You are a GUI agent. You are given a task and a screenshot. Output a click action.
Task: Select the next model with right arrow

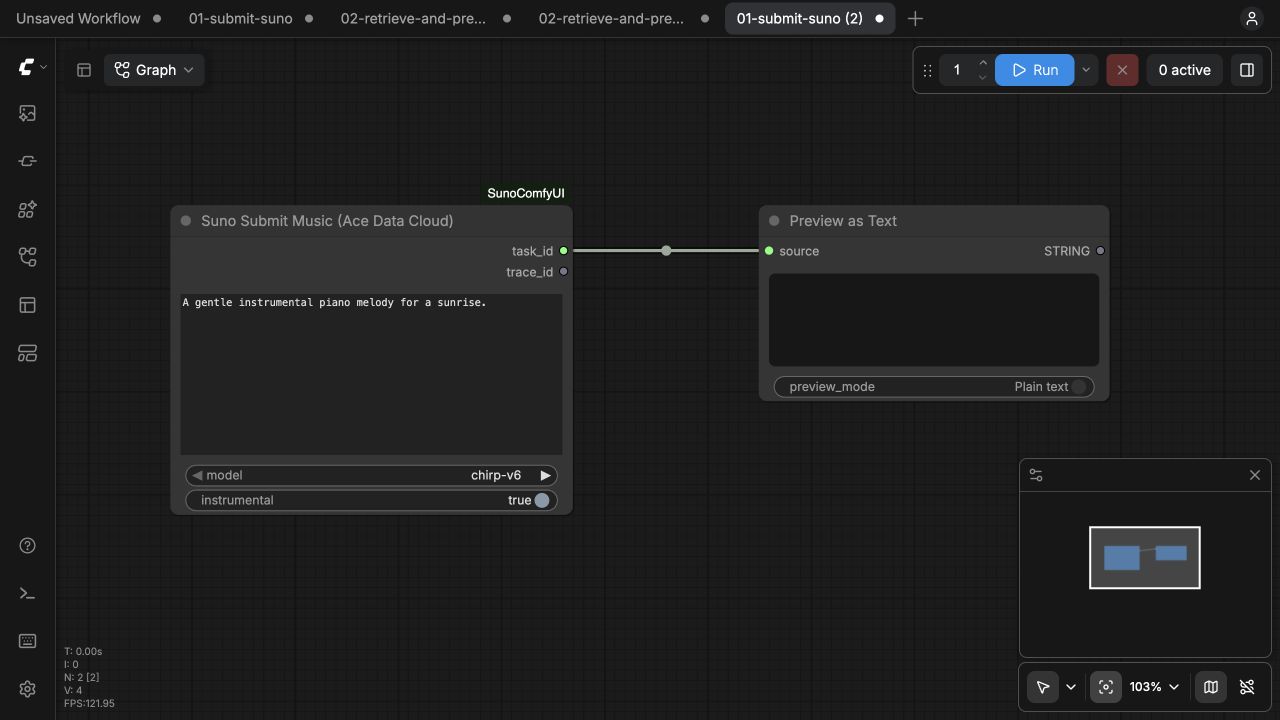point(545,476)
